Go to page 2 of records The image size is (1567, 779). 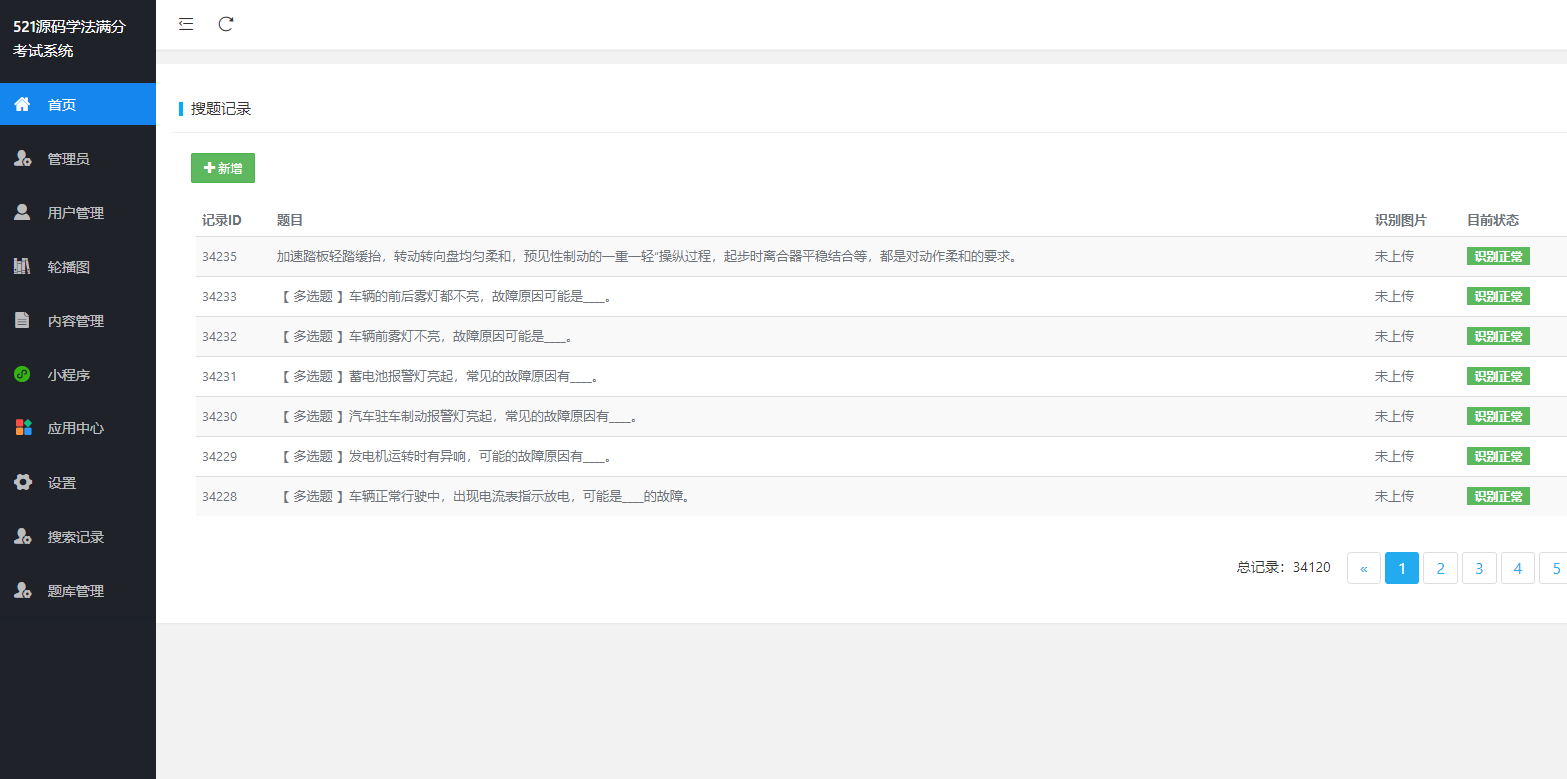pos(1440,568)
